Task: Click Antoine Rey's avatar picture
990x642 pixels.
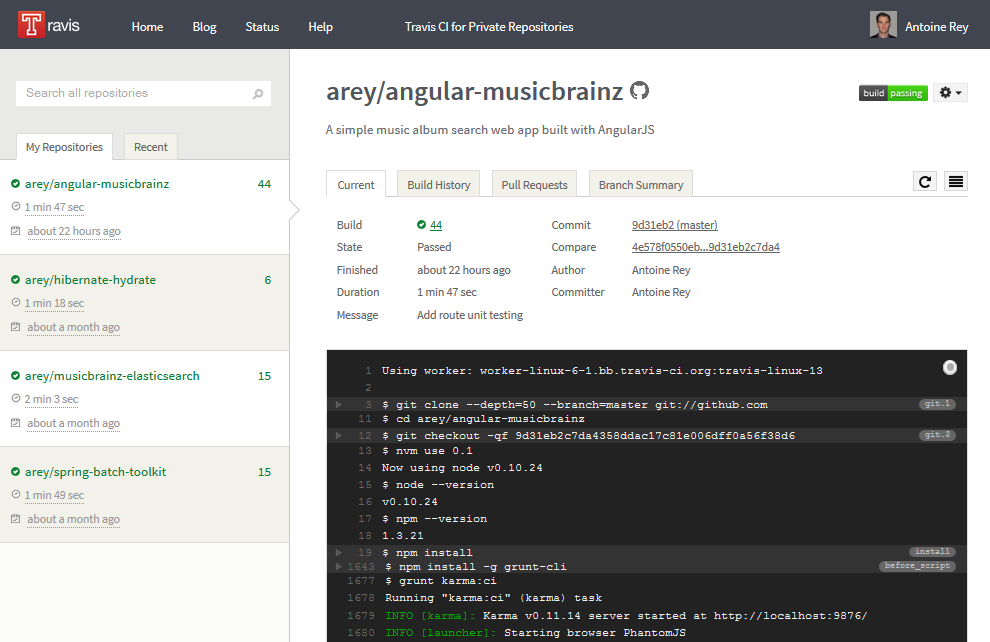Action: tap(883, 24)
